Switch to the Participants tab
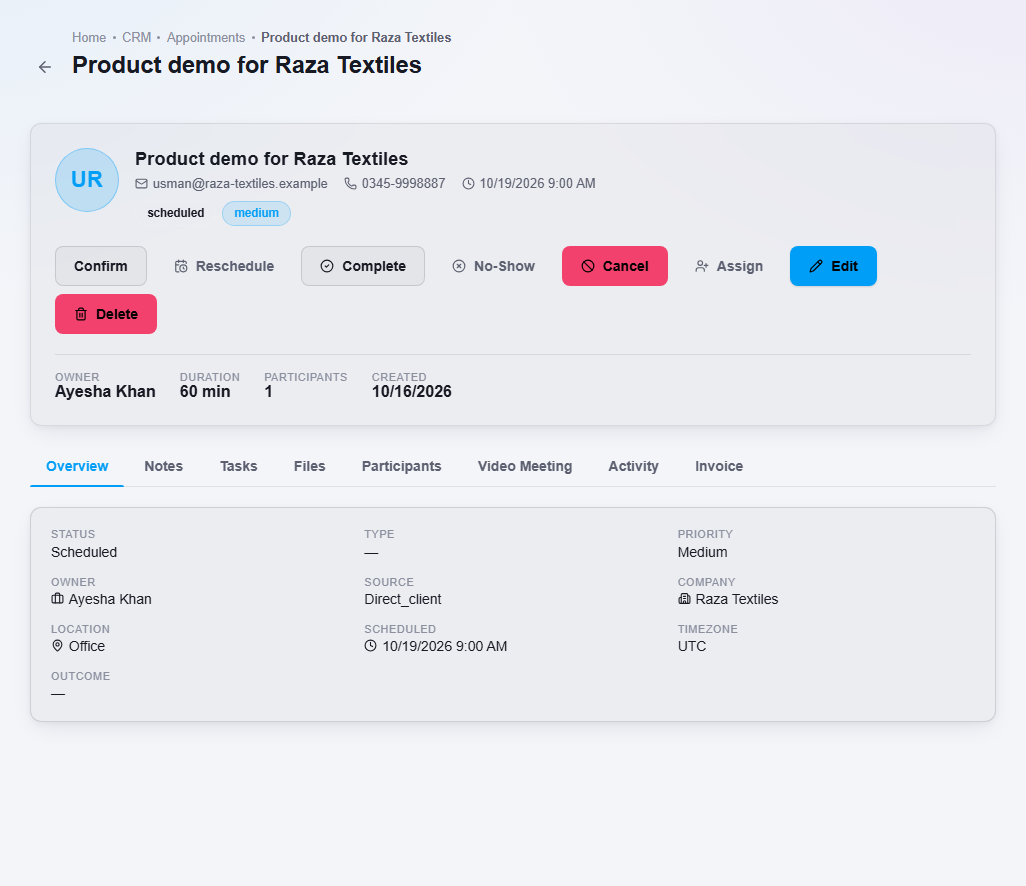Screen dimensions: 1026x886 click(402, 467)
